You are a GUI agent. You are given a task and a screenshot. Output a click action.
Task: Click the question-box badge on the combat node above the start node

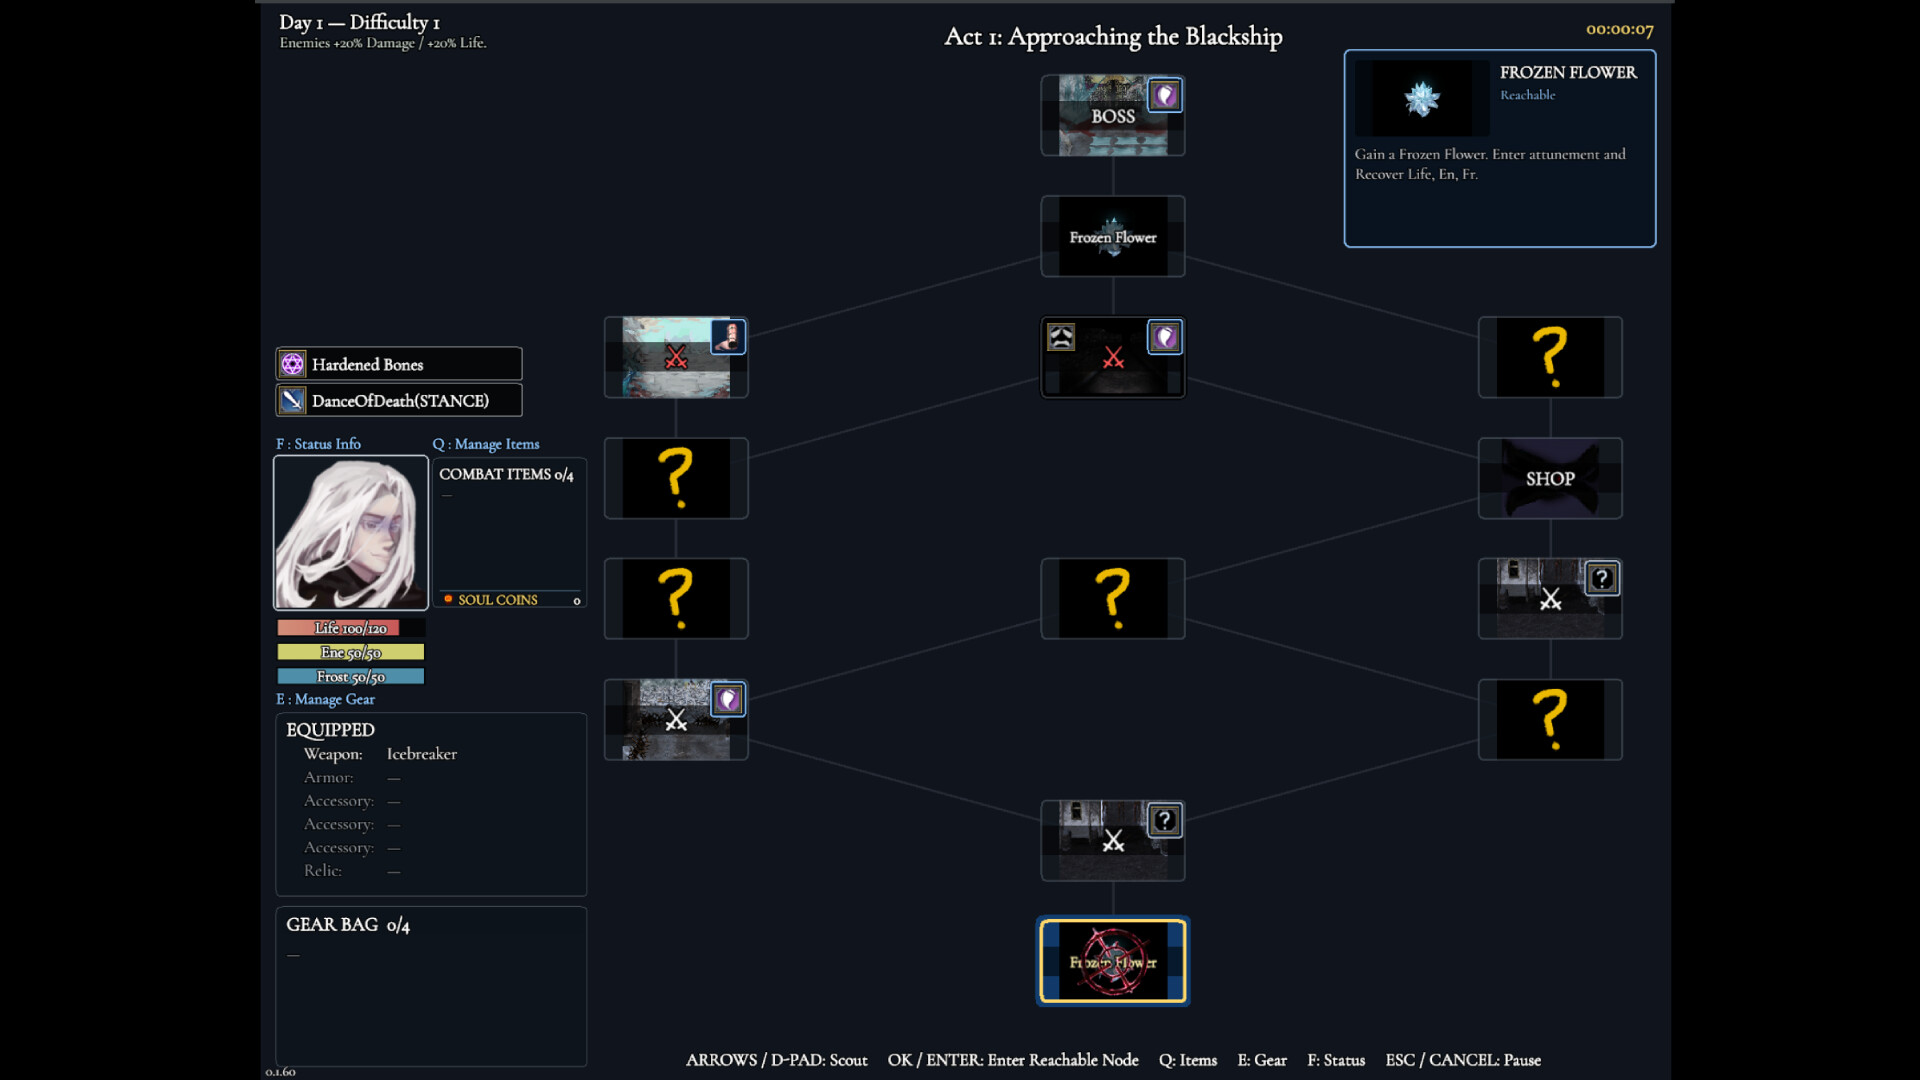(x=1164, y=821)
